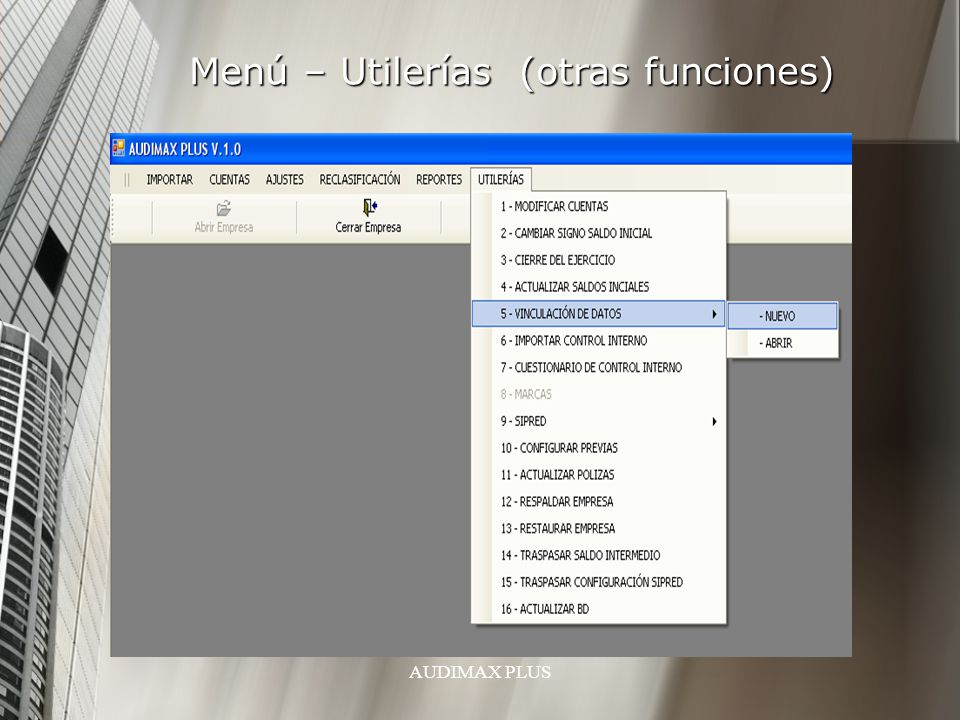Expand submenu arrow of VINCULACIÓN DE DATOS
This screenshot has width=960, height=720.
(x=714, y=314)
